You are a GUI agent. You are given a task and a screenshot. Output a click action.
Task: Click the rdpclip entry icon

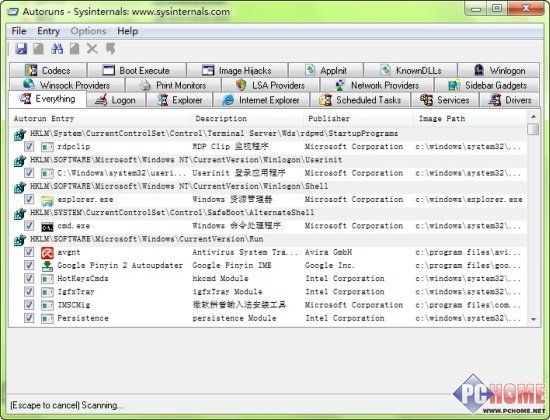[x=47, y=147]
